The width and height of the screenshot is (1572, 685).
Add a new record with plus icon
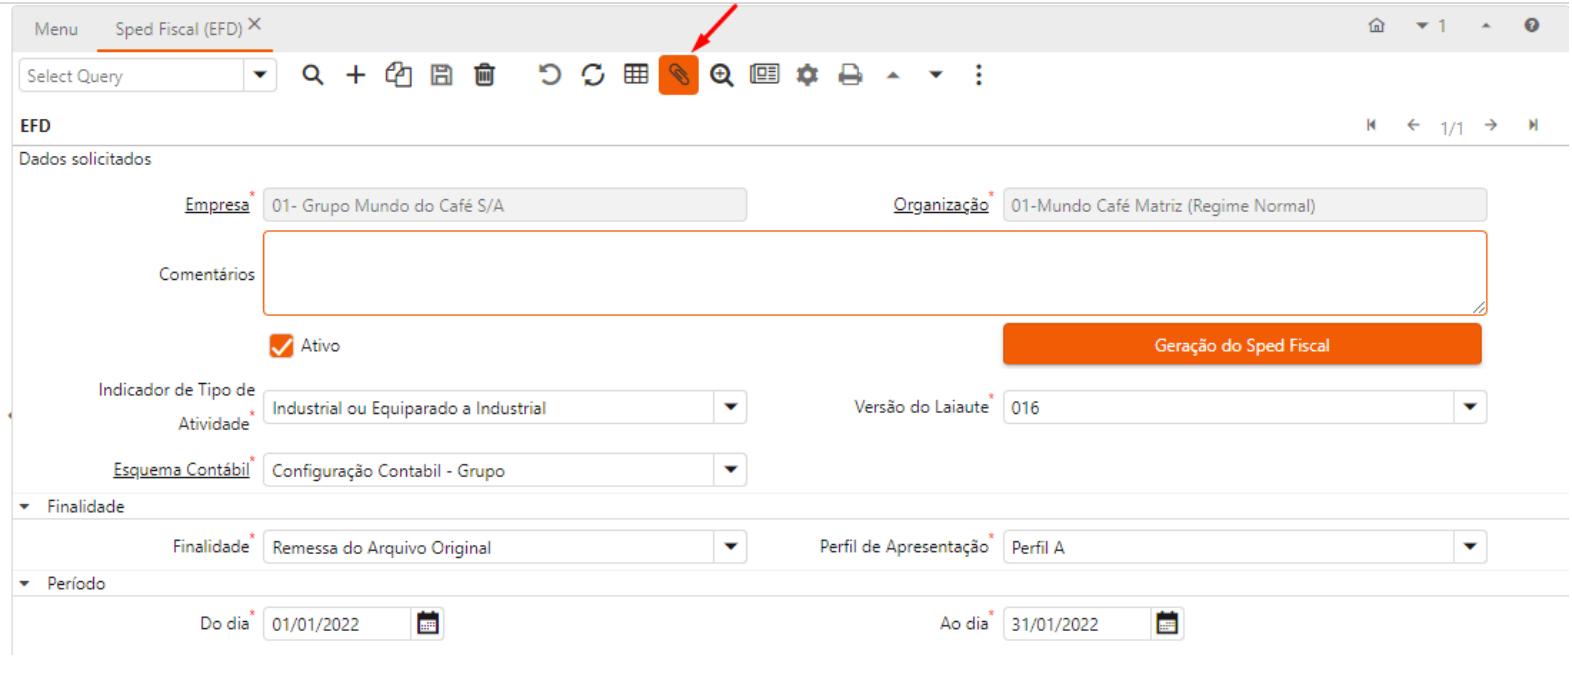click(x=356, y=75)
